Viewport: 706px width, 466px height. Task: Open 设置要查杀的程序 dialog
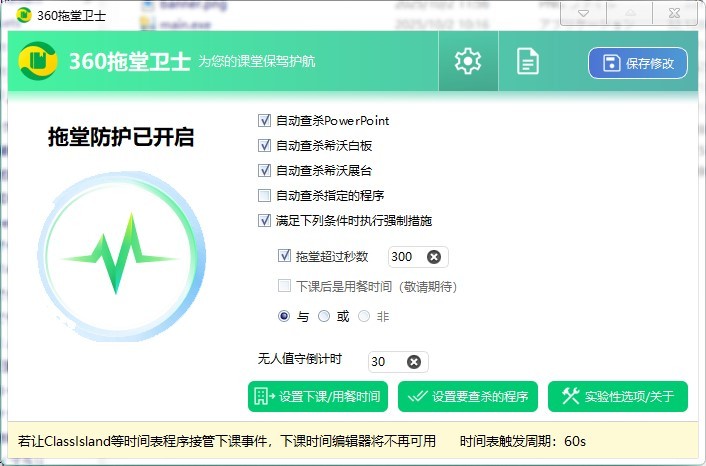pyautogui.click(x=468, y=397)
